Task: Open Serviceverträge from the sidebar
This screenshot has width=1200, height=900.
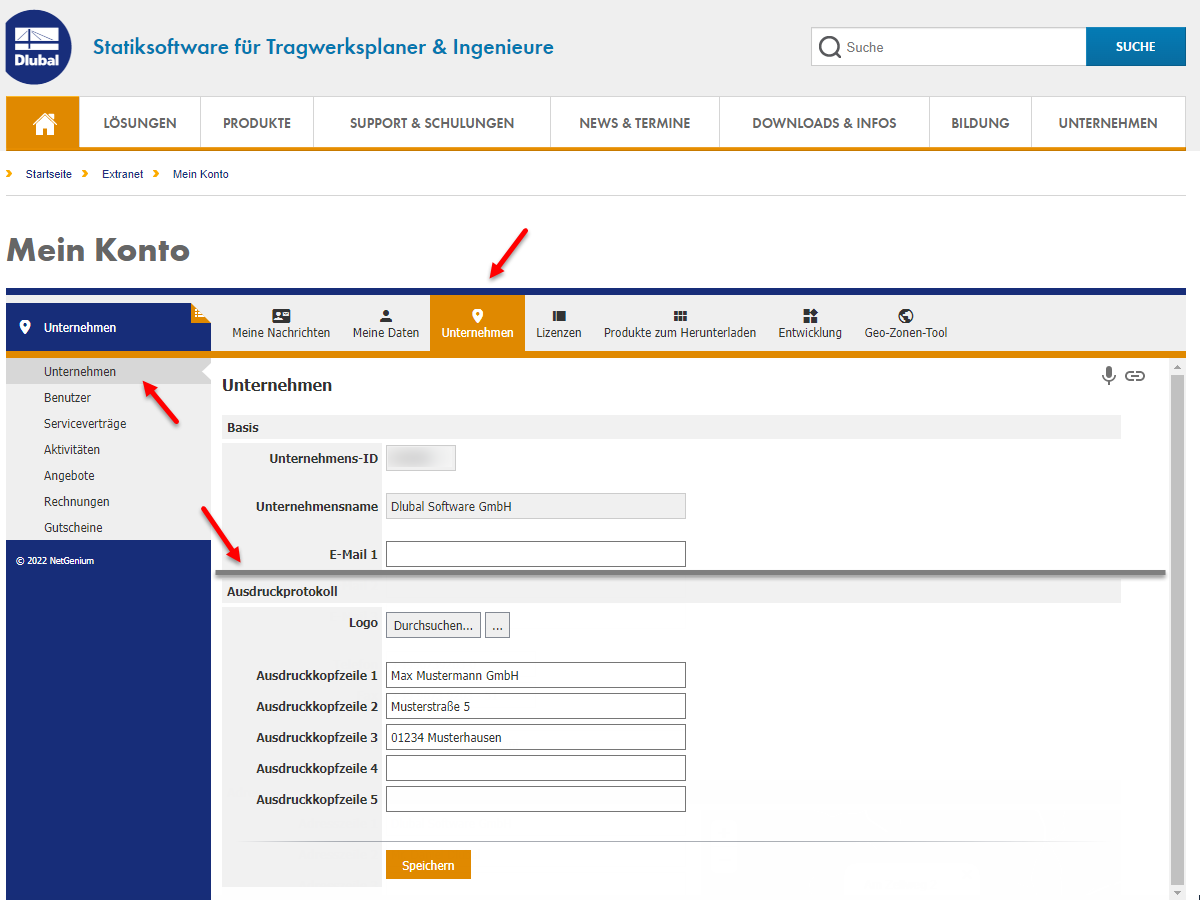Action: pyautogui.click(x=85, y=423)
